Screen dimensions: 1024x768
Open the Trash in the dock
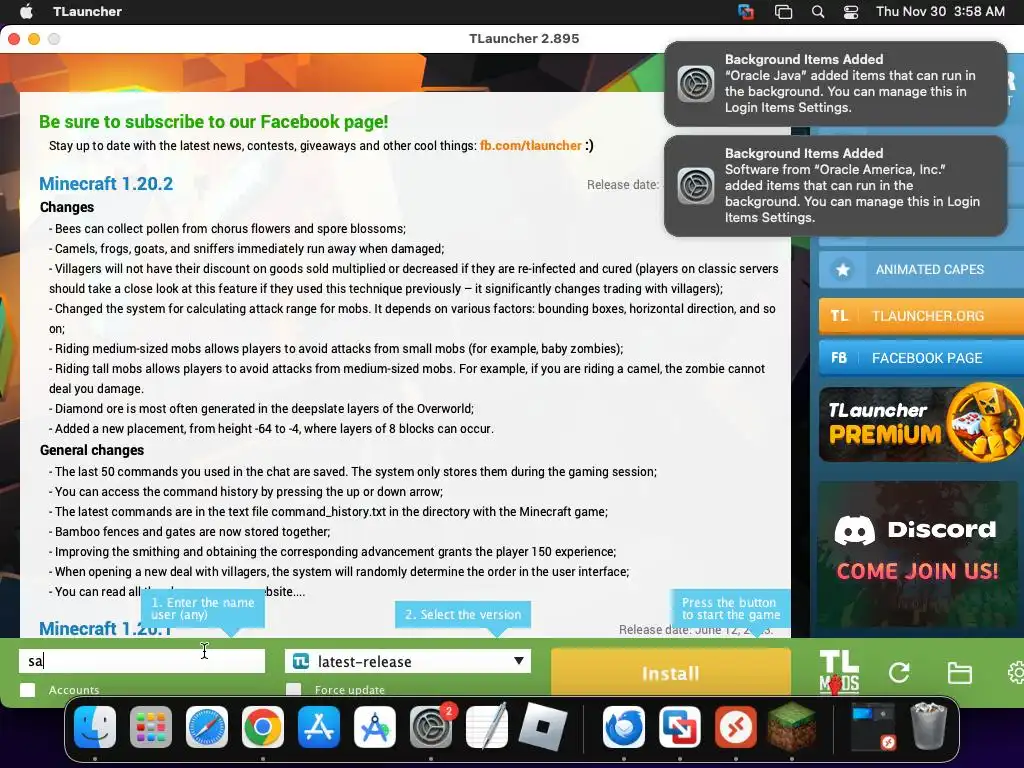coord(928,726)
